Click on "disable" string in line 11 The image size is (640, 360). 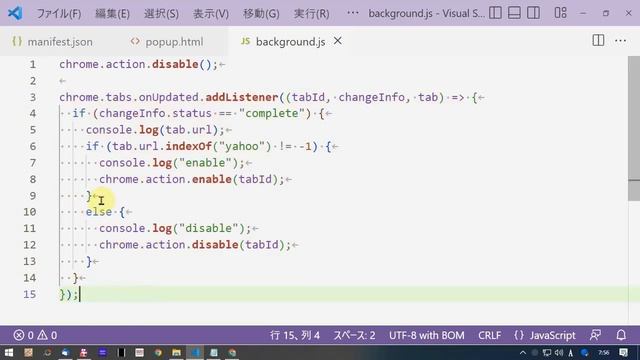click(x=209, y=228)
